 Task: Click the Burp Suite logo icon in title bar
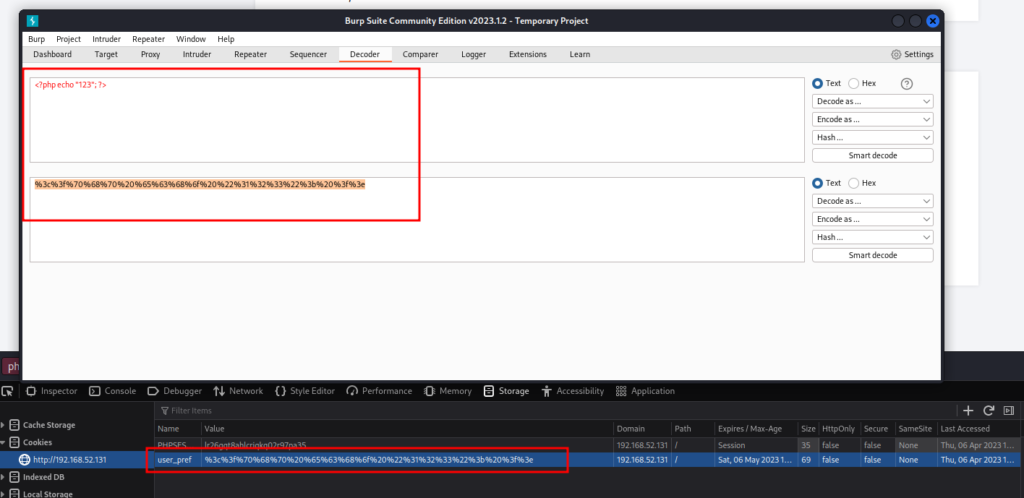(x=33, y=21)
